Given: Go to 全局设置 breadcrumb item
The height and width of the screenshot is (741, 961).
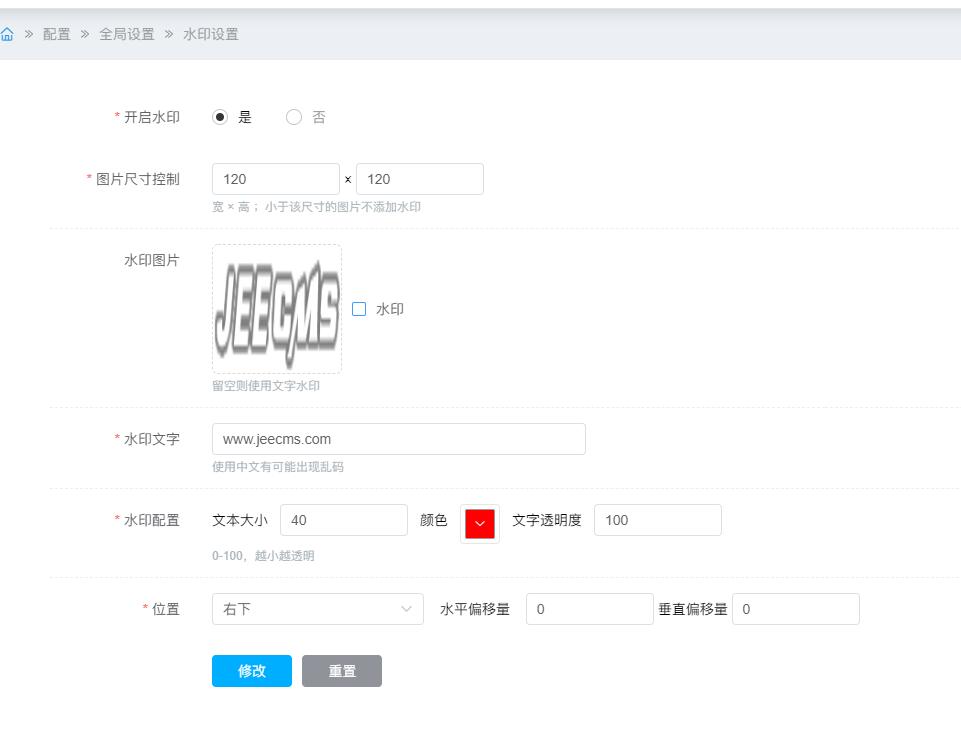Looking at the screenshot, I should pyautogui.click(x=127, y=34).
